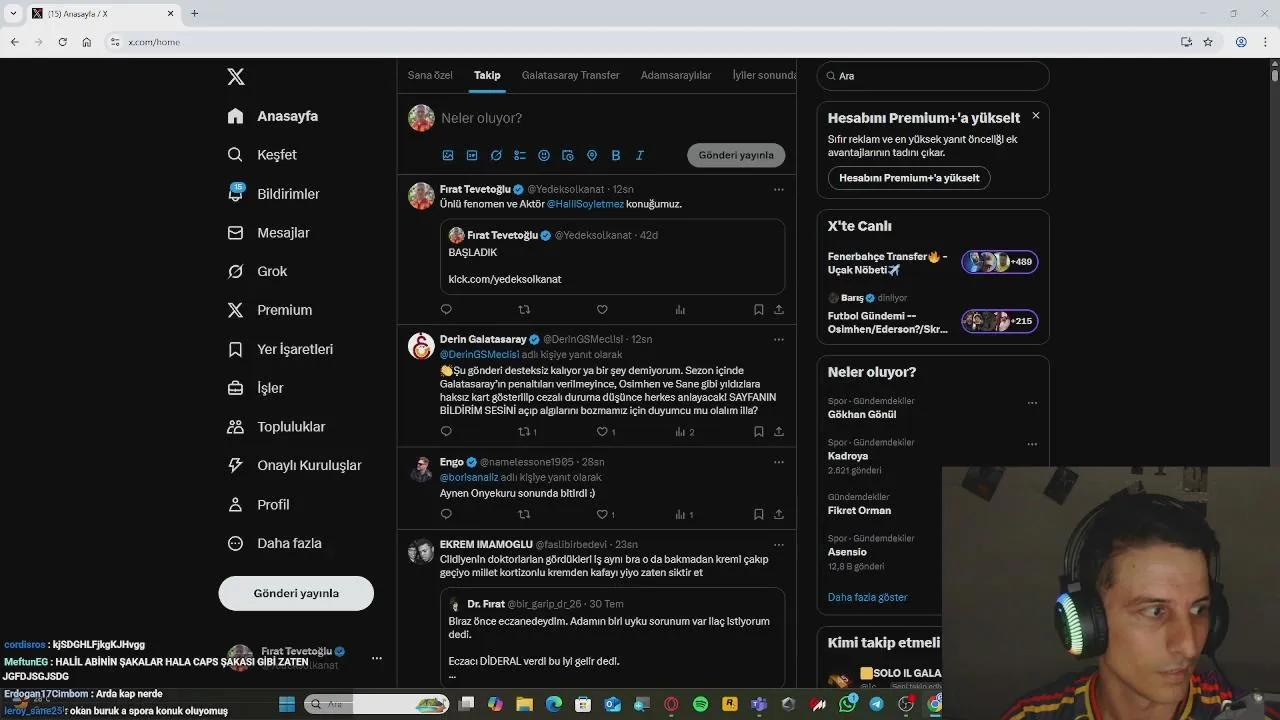Add media image to the post
1280x720 pixels.
pyautogui.click(x=448, y=156)
